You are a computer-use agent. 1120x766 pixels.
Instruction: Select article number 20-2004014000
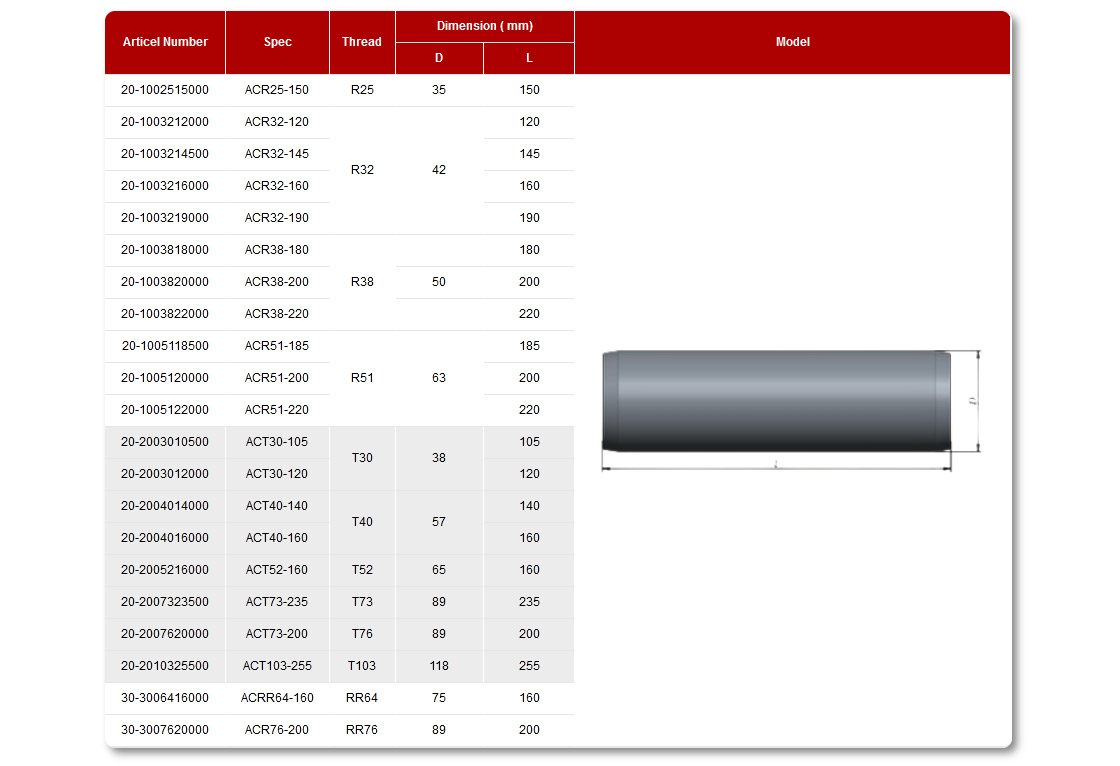click(165, 506)
